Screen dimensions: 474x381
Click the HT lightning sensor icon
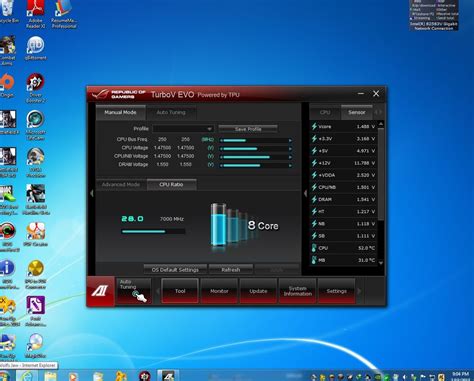[314, 211]
